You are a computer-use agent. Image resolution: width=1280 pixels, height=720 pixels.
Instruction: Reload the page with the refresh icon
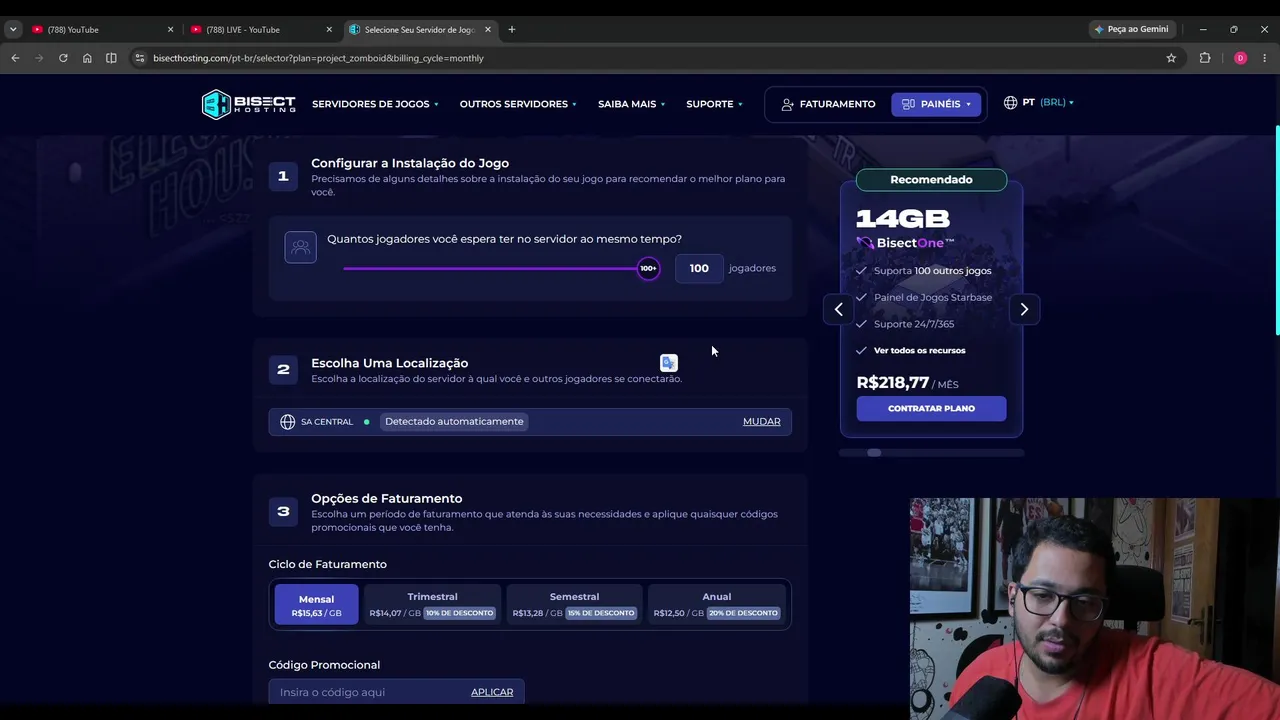click(63, 58)
